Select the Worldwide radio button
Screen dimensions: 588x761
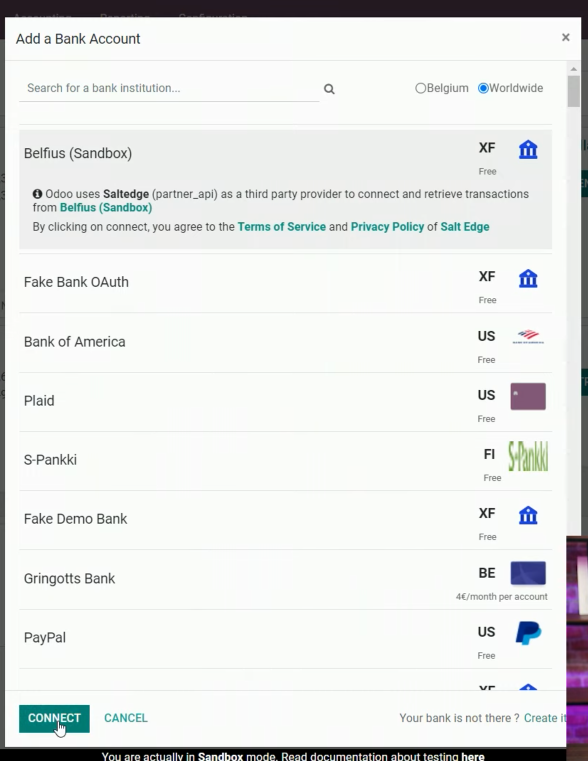click(x=483, y=88)
